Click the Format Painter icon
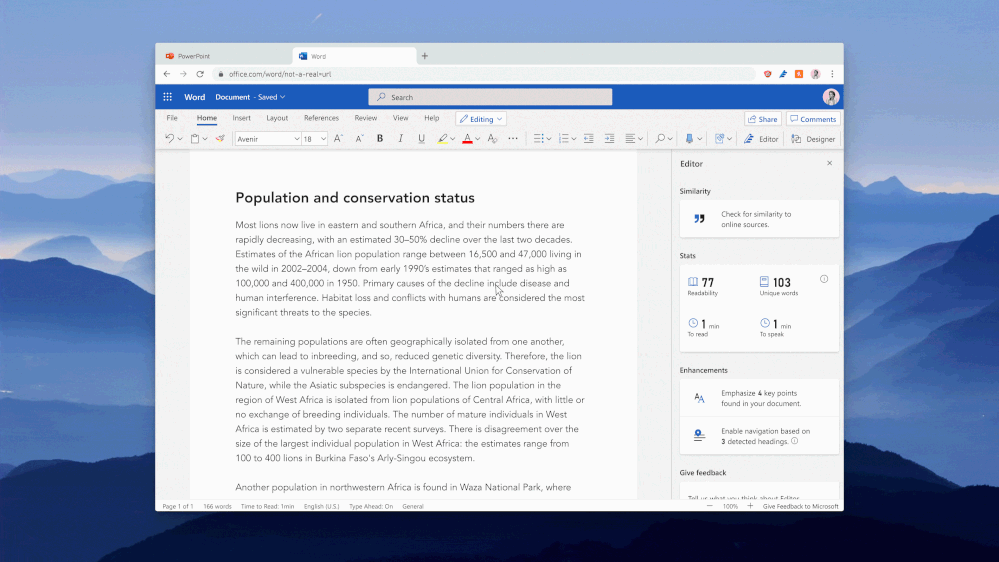Viewport: 999px width, 562px height. pos(220,139)
